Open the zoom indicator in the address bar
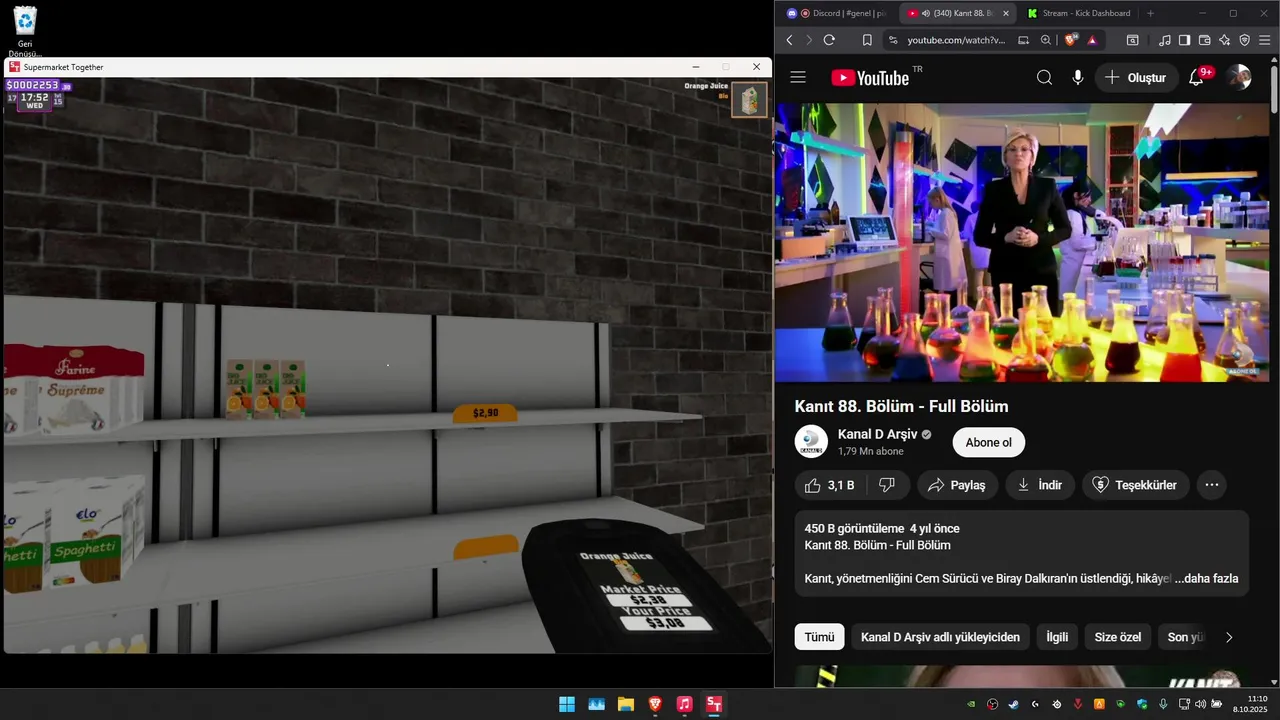 1046,40
